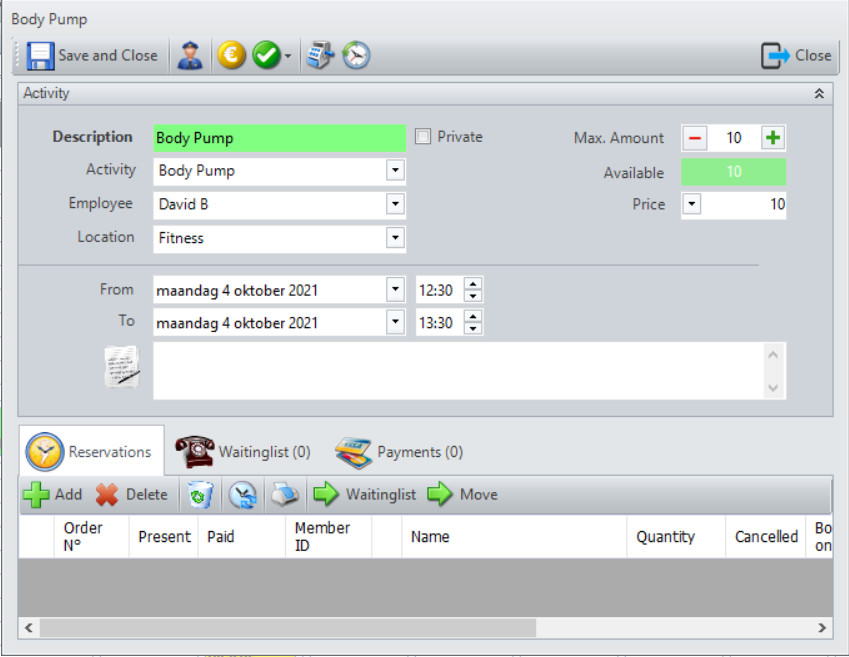849x657 pixels.
Task: Click the recycle bin icon
Action: coord(200,494)
